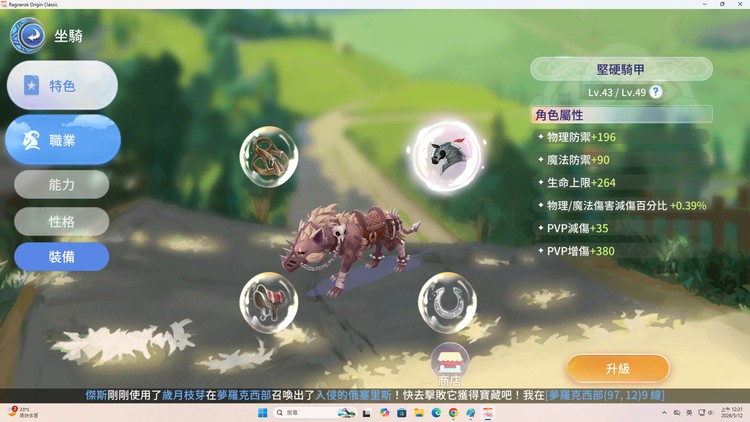Click the 角色屬性 header
The width and height of the screenshot is (750, 422).
[621, 115]
